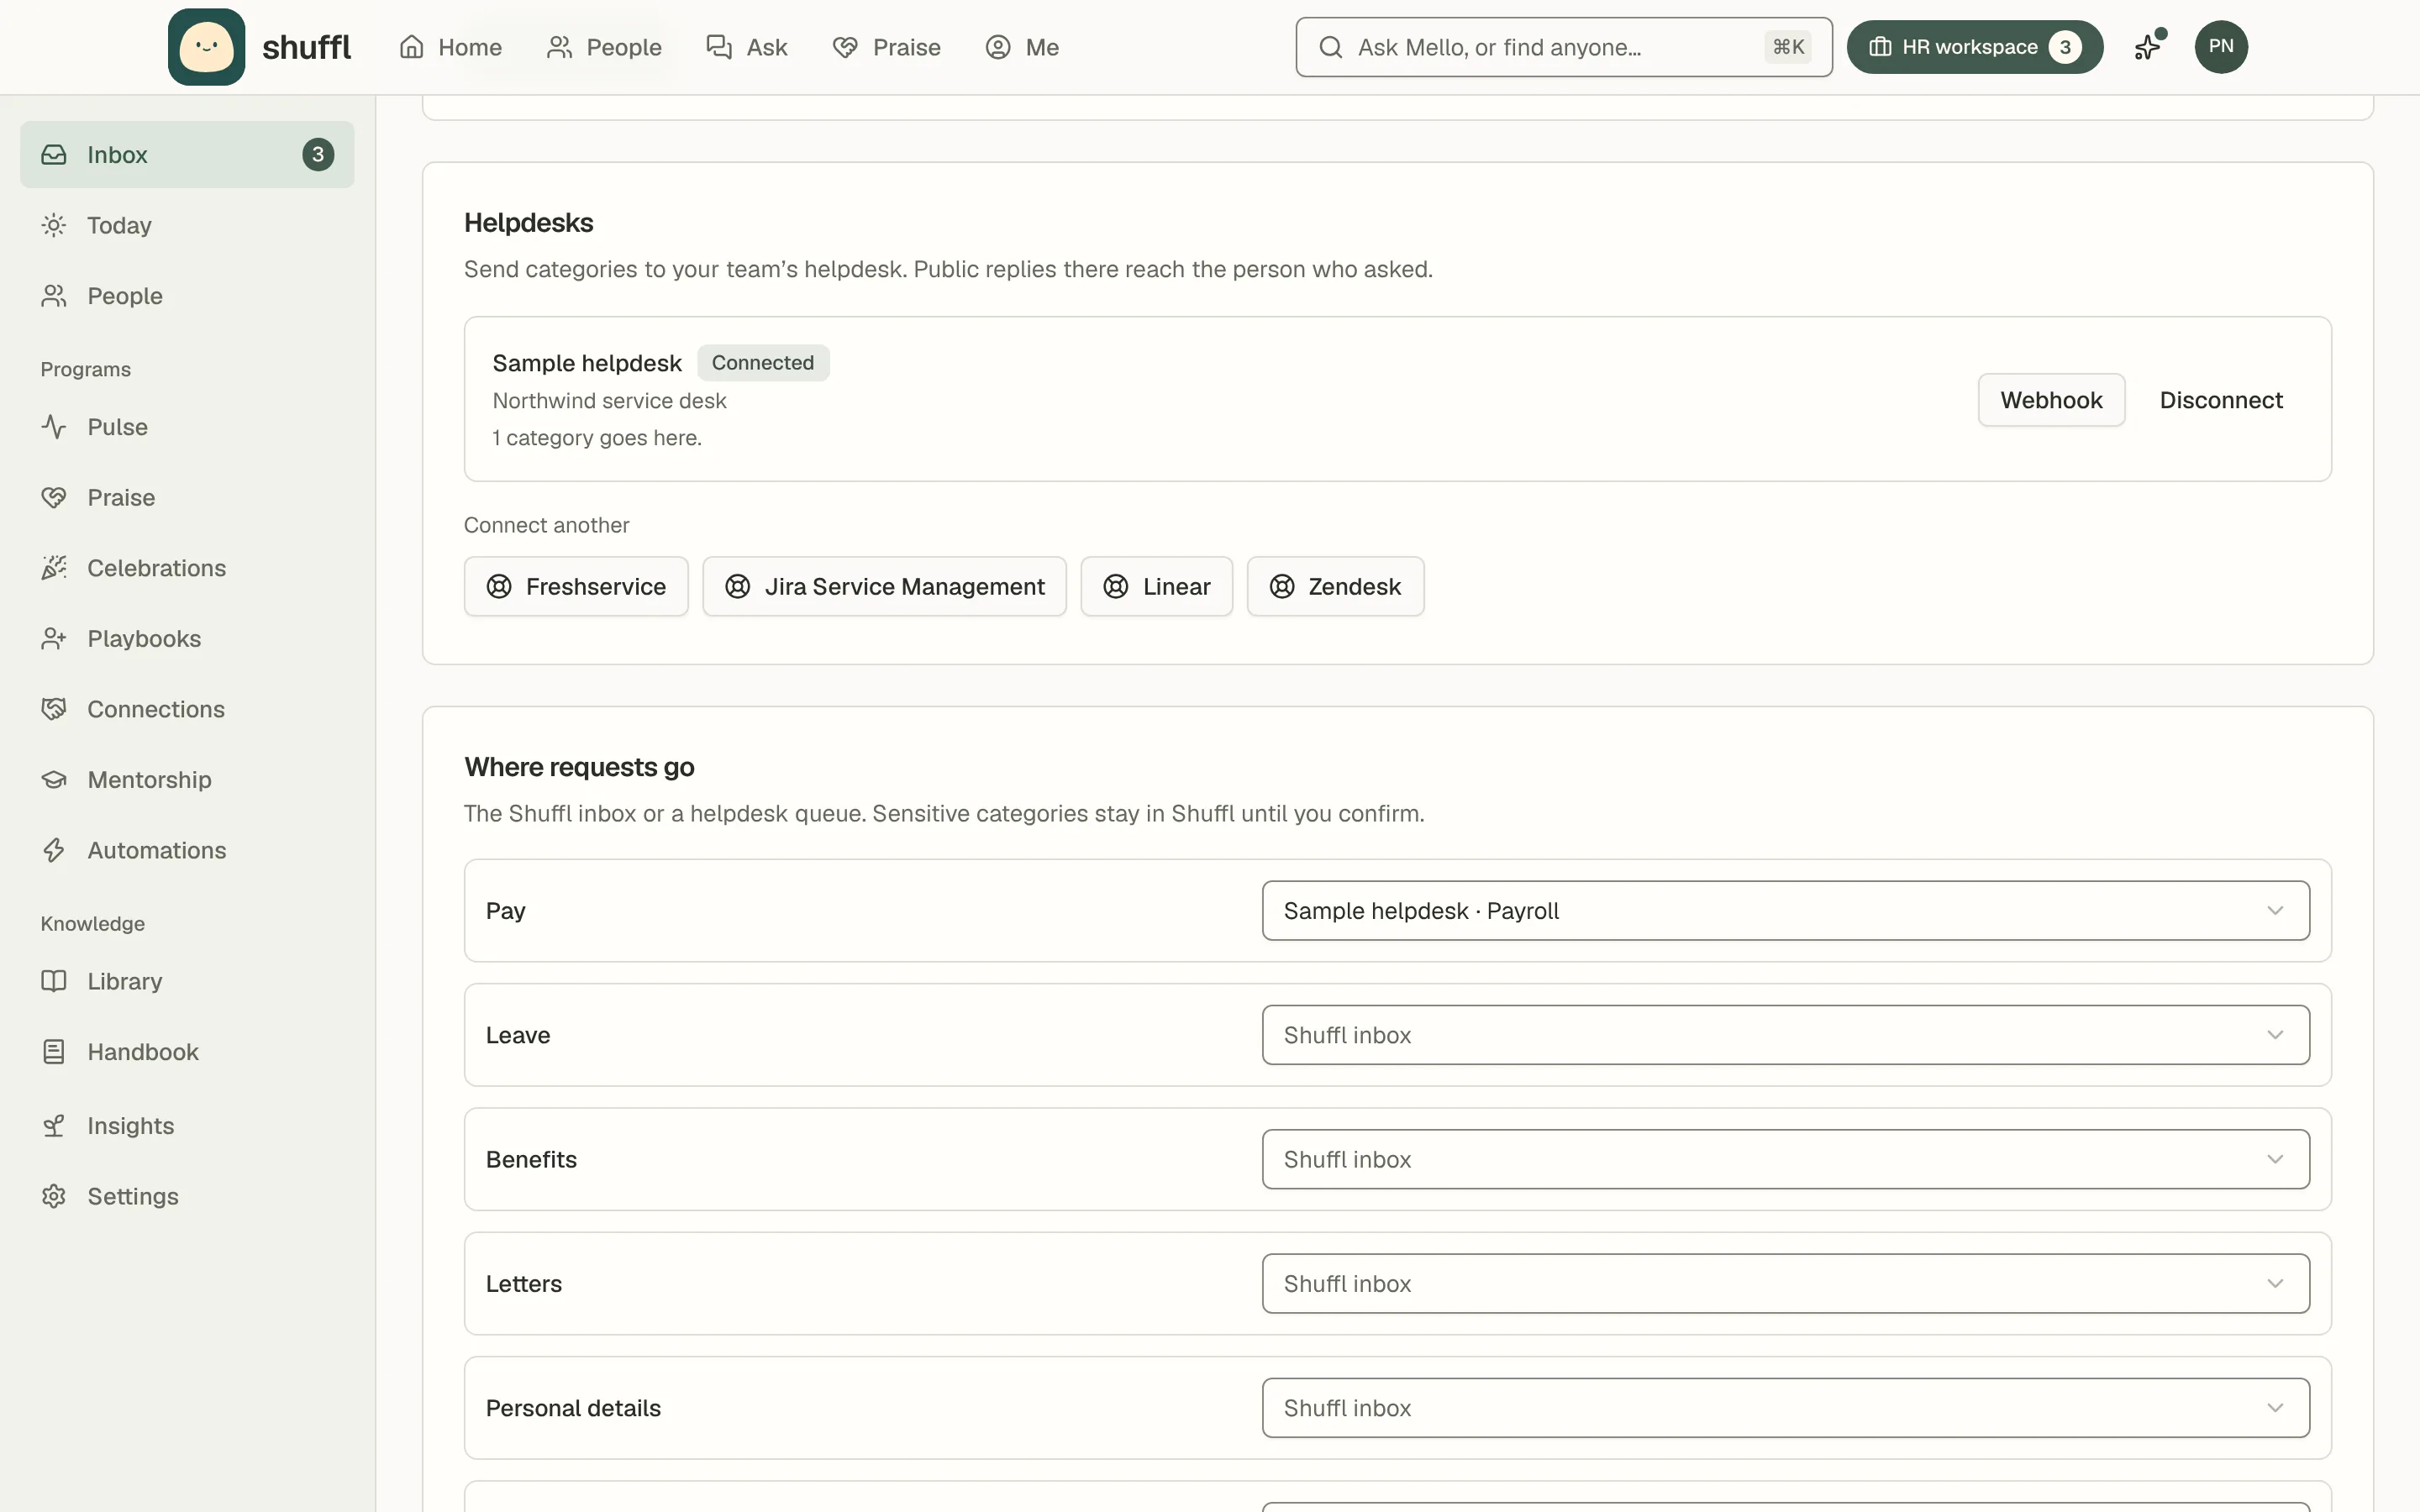This screenshot has height=1512, width=2420.
Task: Open Playbooks in the sidebar
Action: (187, 639)
